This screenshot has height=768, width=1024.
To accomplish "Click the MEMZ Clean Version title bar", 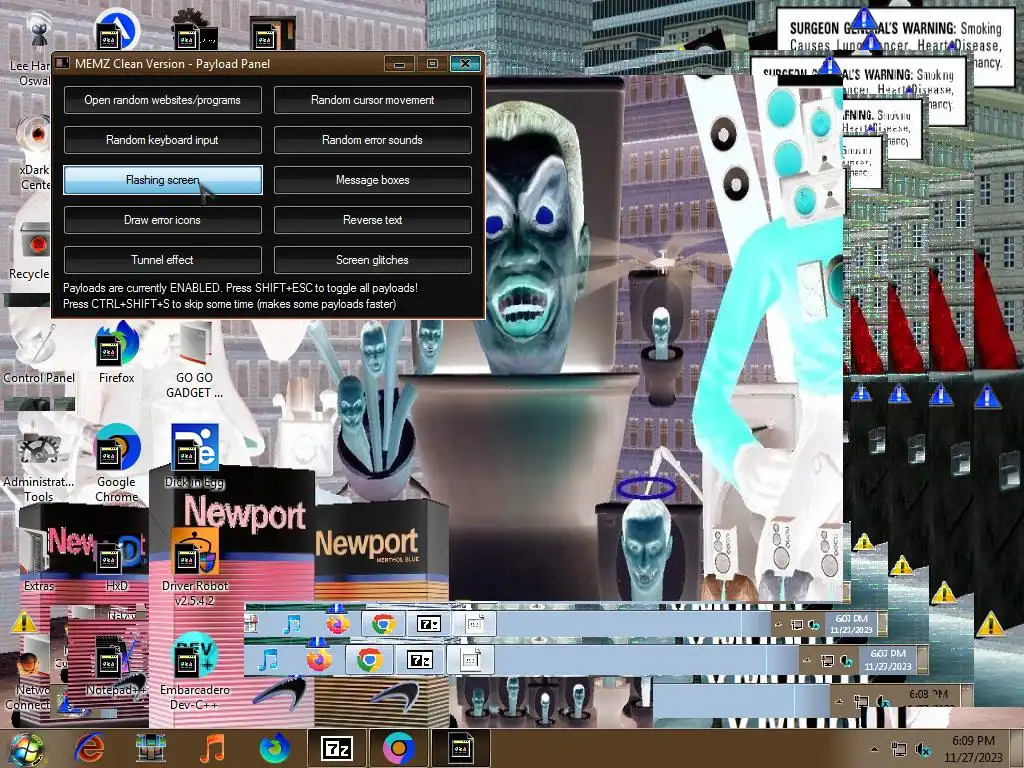I will coord(172,63).
